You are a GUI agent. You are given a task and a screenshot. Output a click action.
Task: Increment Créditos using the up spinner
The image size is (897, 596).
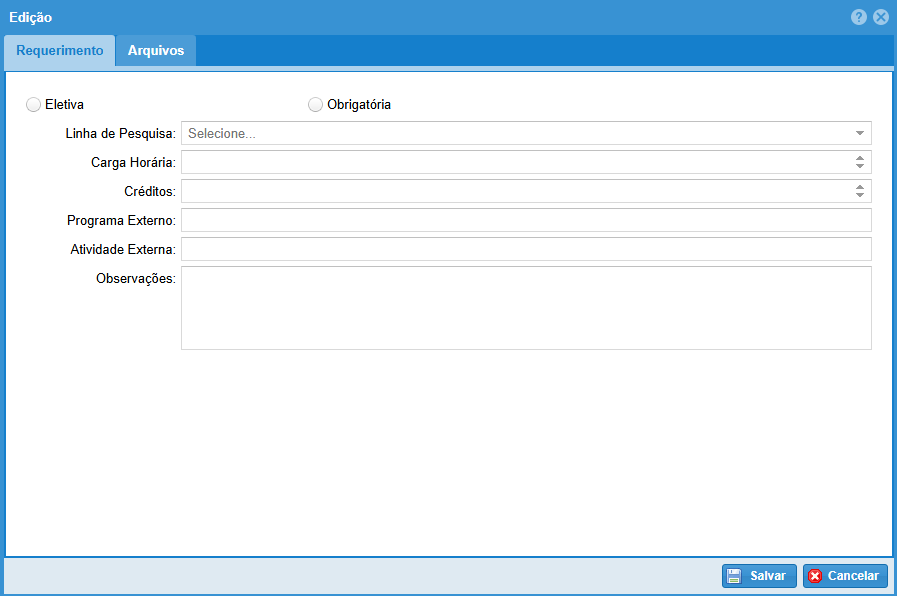860,187
